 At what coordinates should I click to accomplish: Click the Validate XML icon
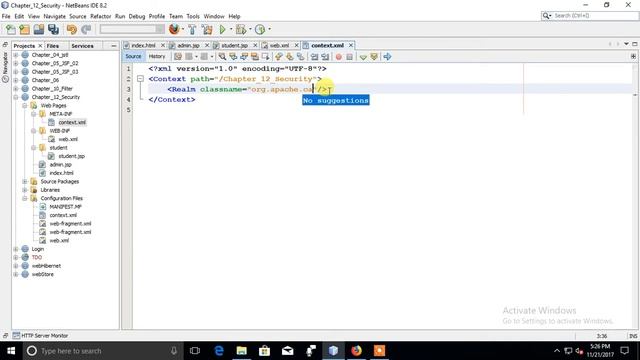[374, 57]
